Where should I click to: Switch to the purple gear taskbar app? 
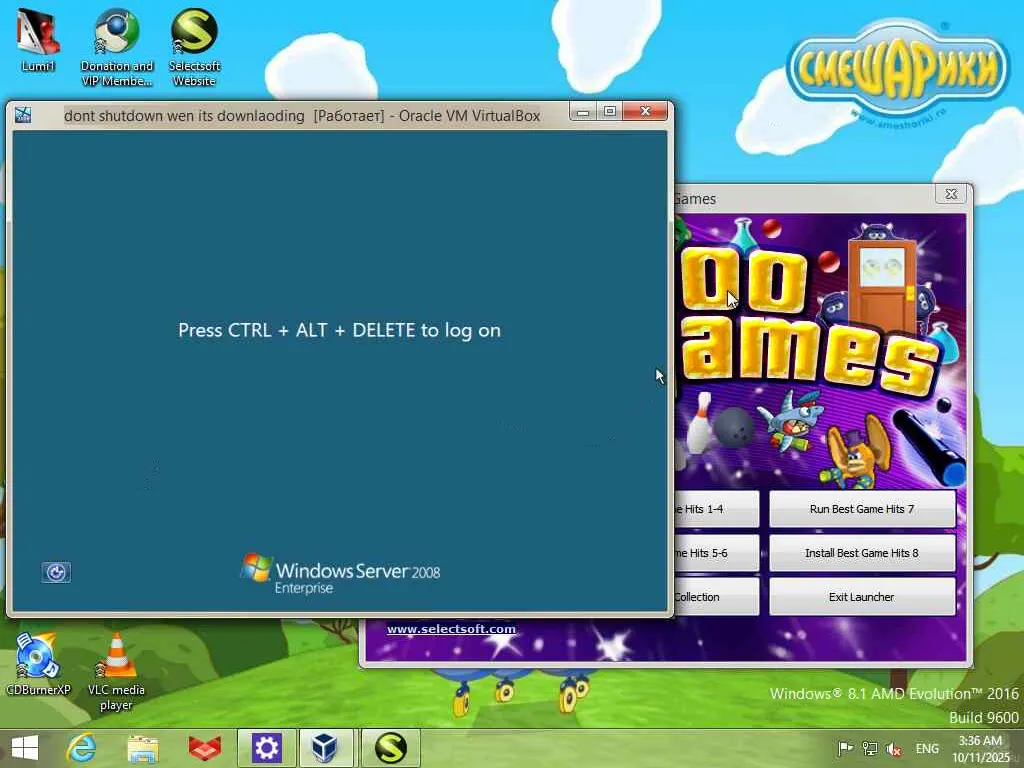266,748
